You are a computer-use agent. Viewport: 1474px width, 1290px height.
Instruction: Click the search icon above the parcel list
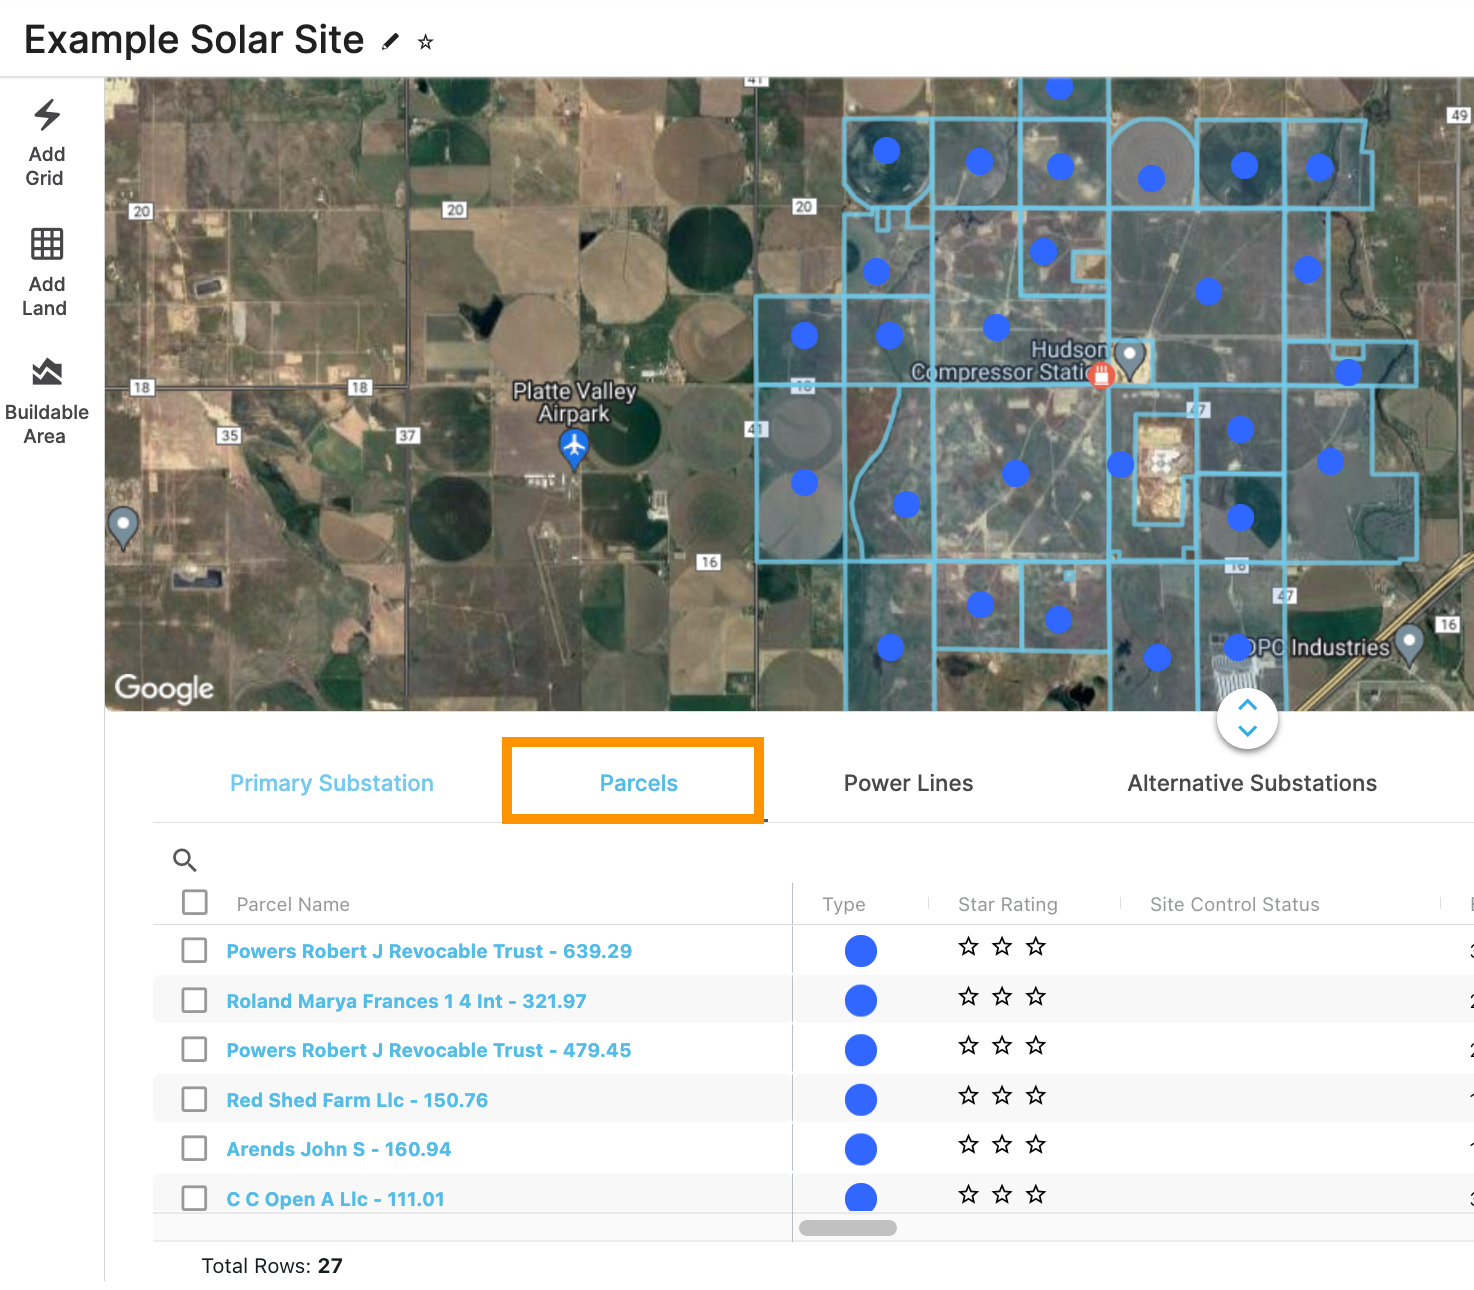(185, 860)
